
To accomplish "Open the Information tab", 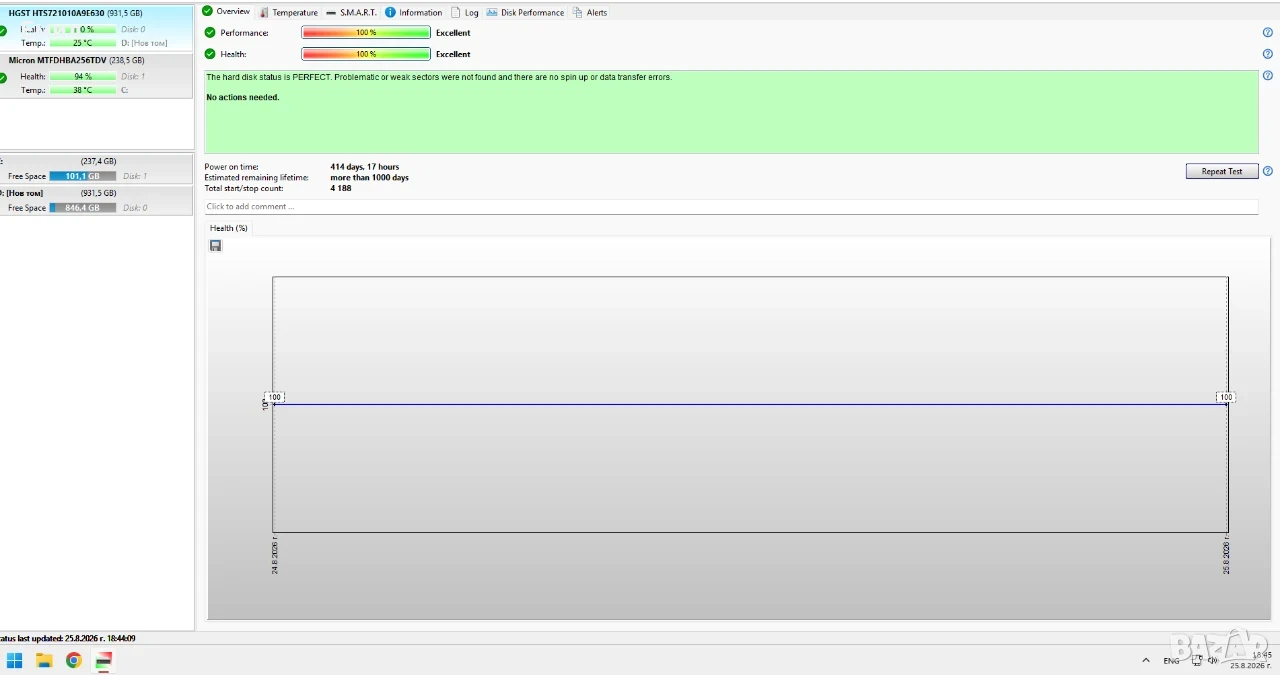I will pyautogui.click(x=413, y=13).
